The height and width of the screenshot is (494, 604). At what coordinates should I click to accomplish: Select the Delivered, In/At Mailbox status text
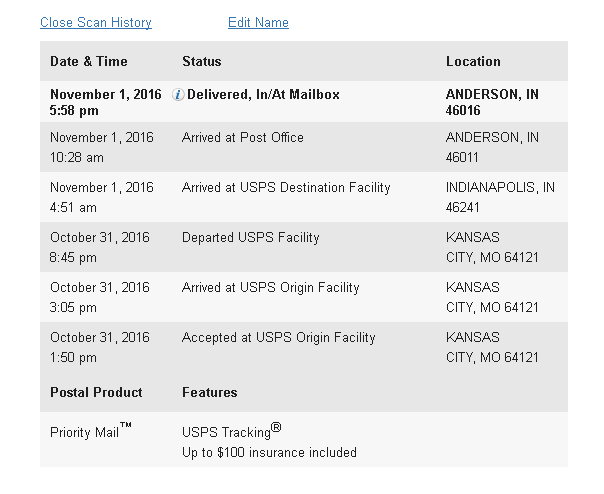pos(263,94)
